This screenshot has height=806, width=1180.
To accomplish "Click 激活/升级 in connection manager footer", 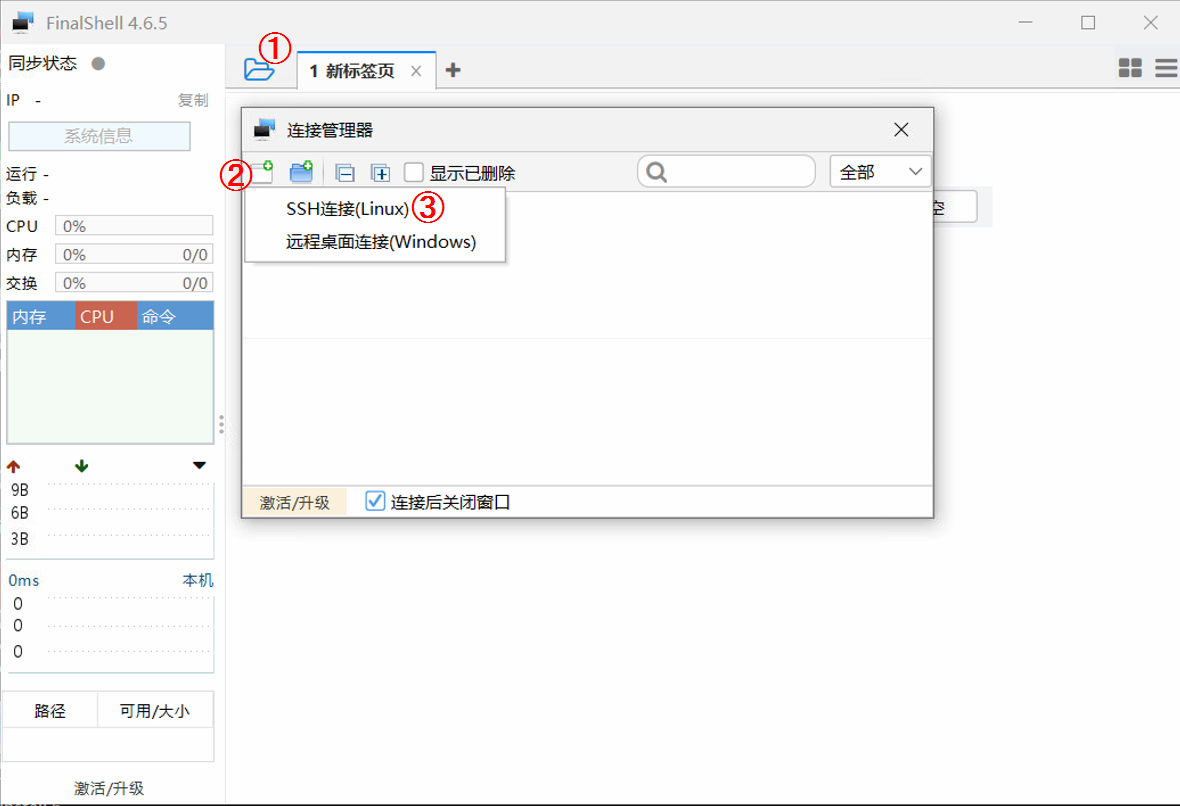I will coord(294,502).
